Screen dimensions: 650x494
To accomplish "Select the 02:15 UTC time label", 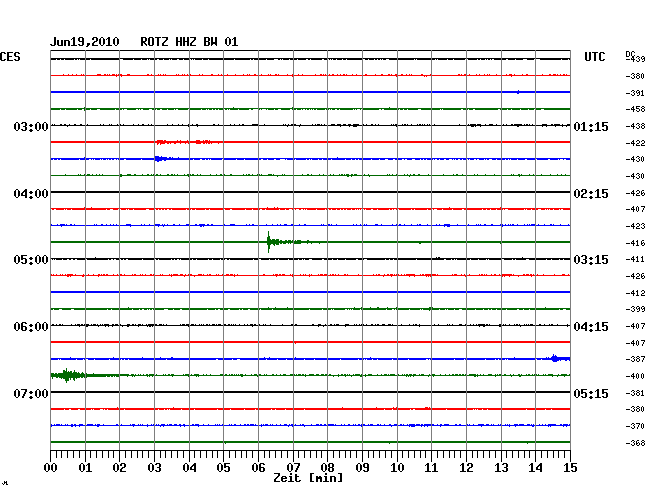I will click(591, 194).
